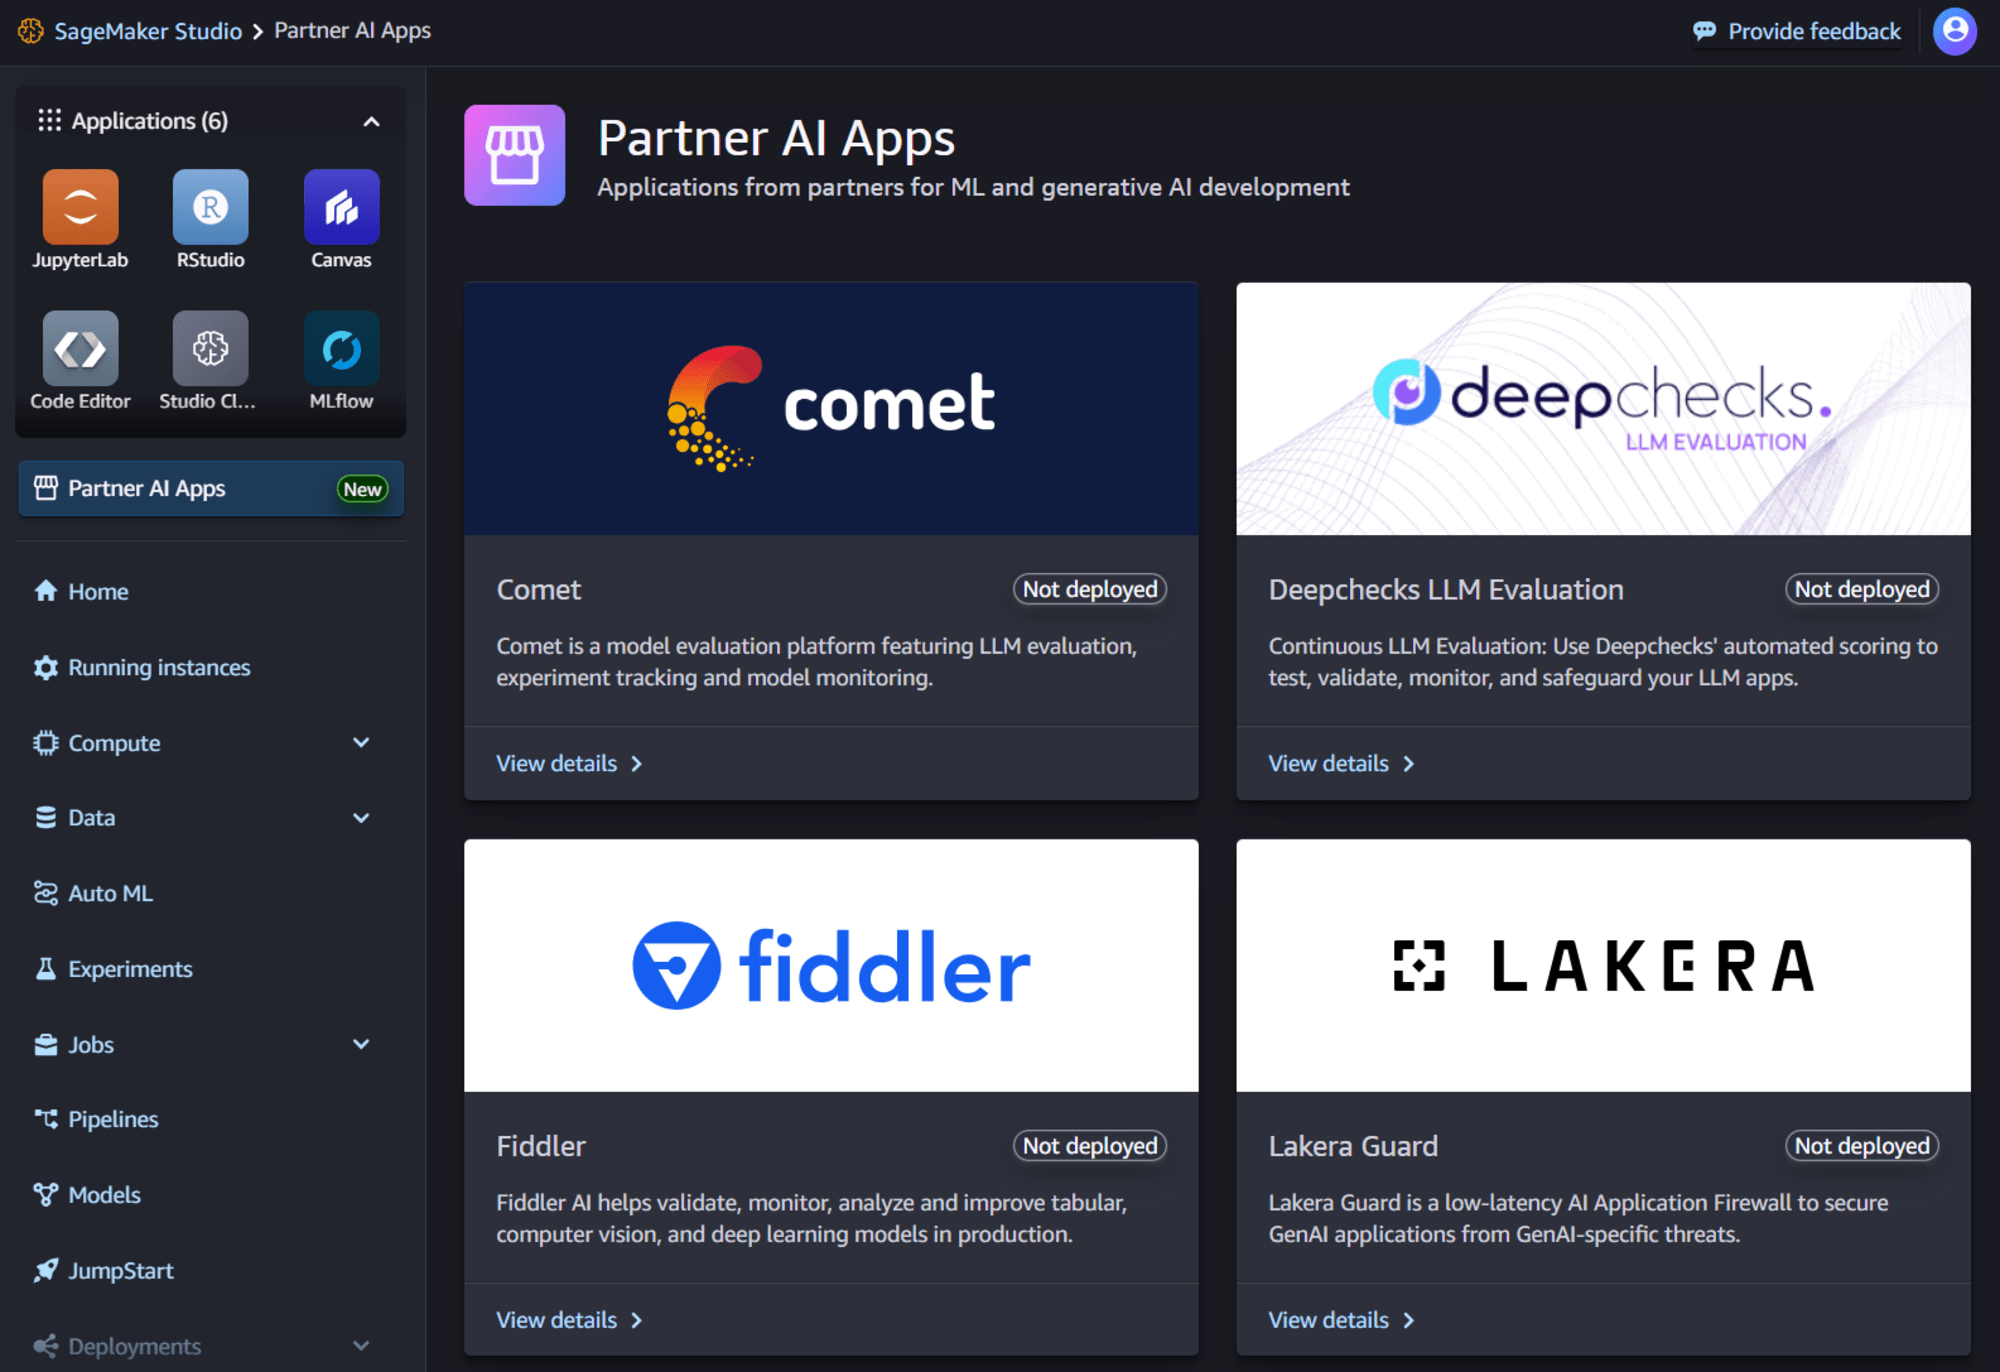Image resolution: width=2000 pixels, height=1372 pixels.
Task: Click the SageMaker Studio breadcrumb link
Action: point(148,31)
